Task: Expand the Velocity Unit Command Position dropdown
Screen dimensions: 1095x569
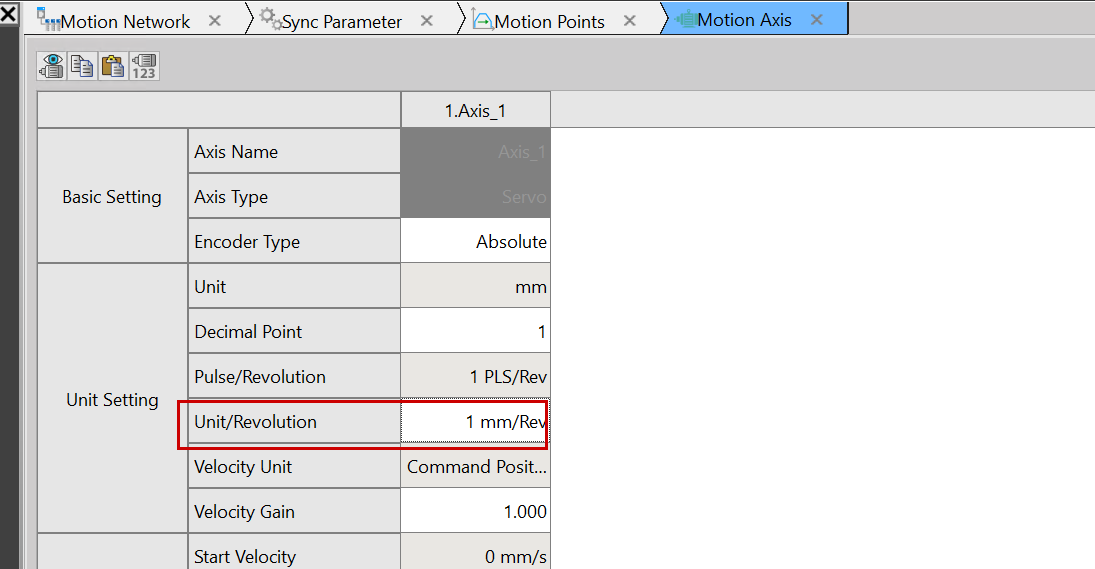Action: pyautogui.click(x=475, y=467)
